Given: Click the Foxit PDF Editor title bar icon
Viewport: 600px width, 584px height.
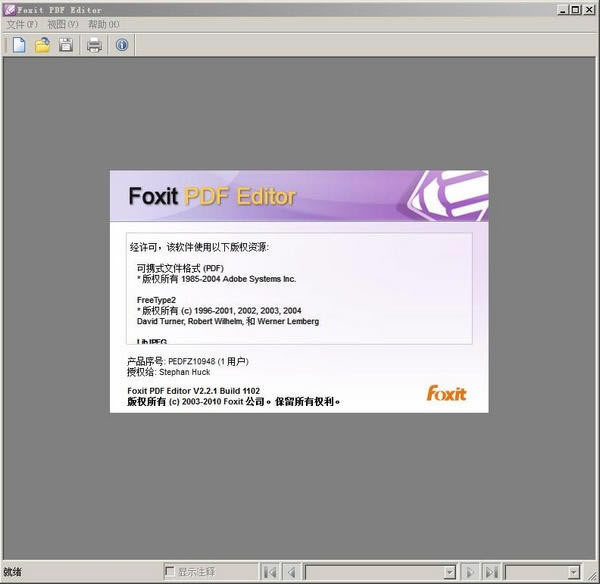Looking at the screenshot, I should click(9, 10).
